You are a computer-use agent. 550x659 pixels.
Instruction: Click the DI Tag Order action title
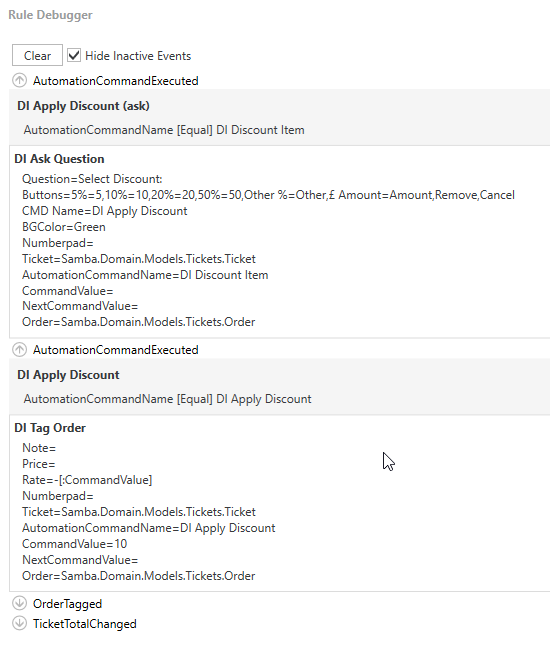pyautogui.click(x=50, y=428)
